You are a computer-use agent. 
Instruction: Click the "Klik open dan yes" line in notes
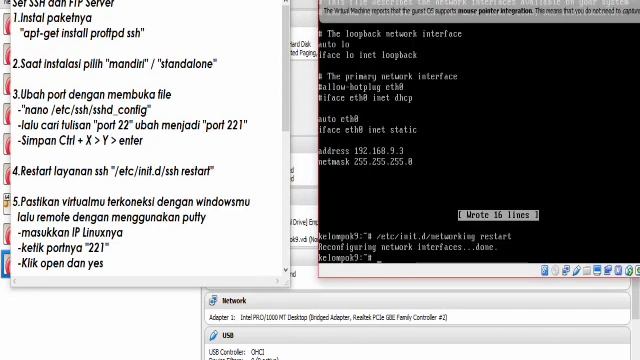point(60,263)
